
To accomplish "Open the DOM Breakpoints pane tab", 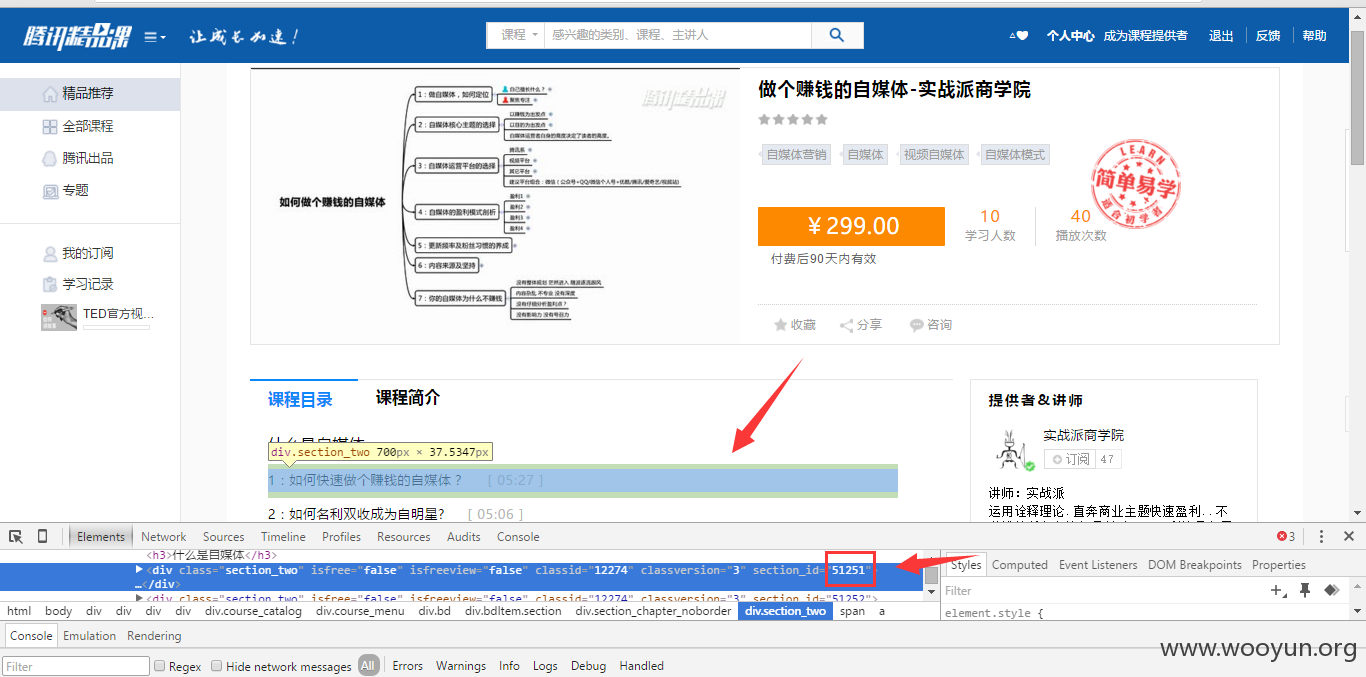I will coord(1195,565).
